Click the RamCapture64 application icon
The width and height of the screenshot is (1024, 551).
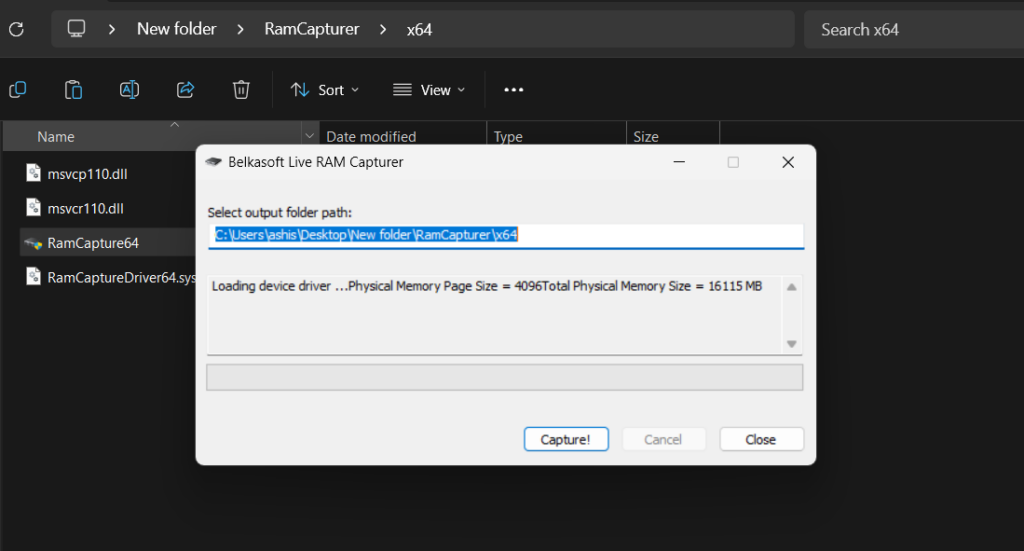click(33, 244)
